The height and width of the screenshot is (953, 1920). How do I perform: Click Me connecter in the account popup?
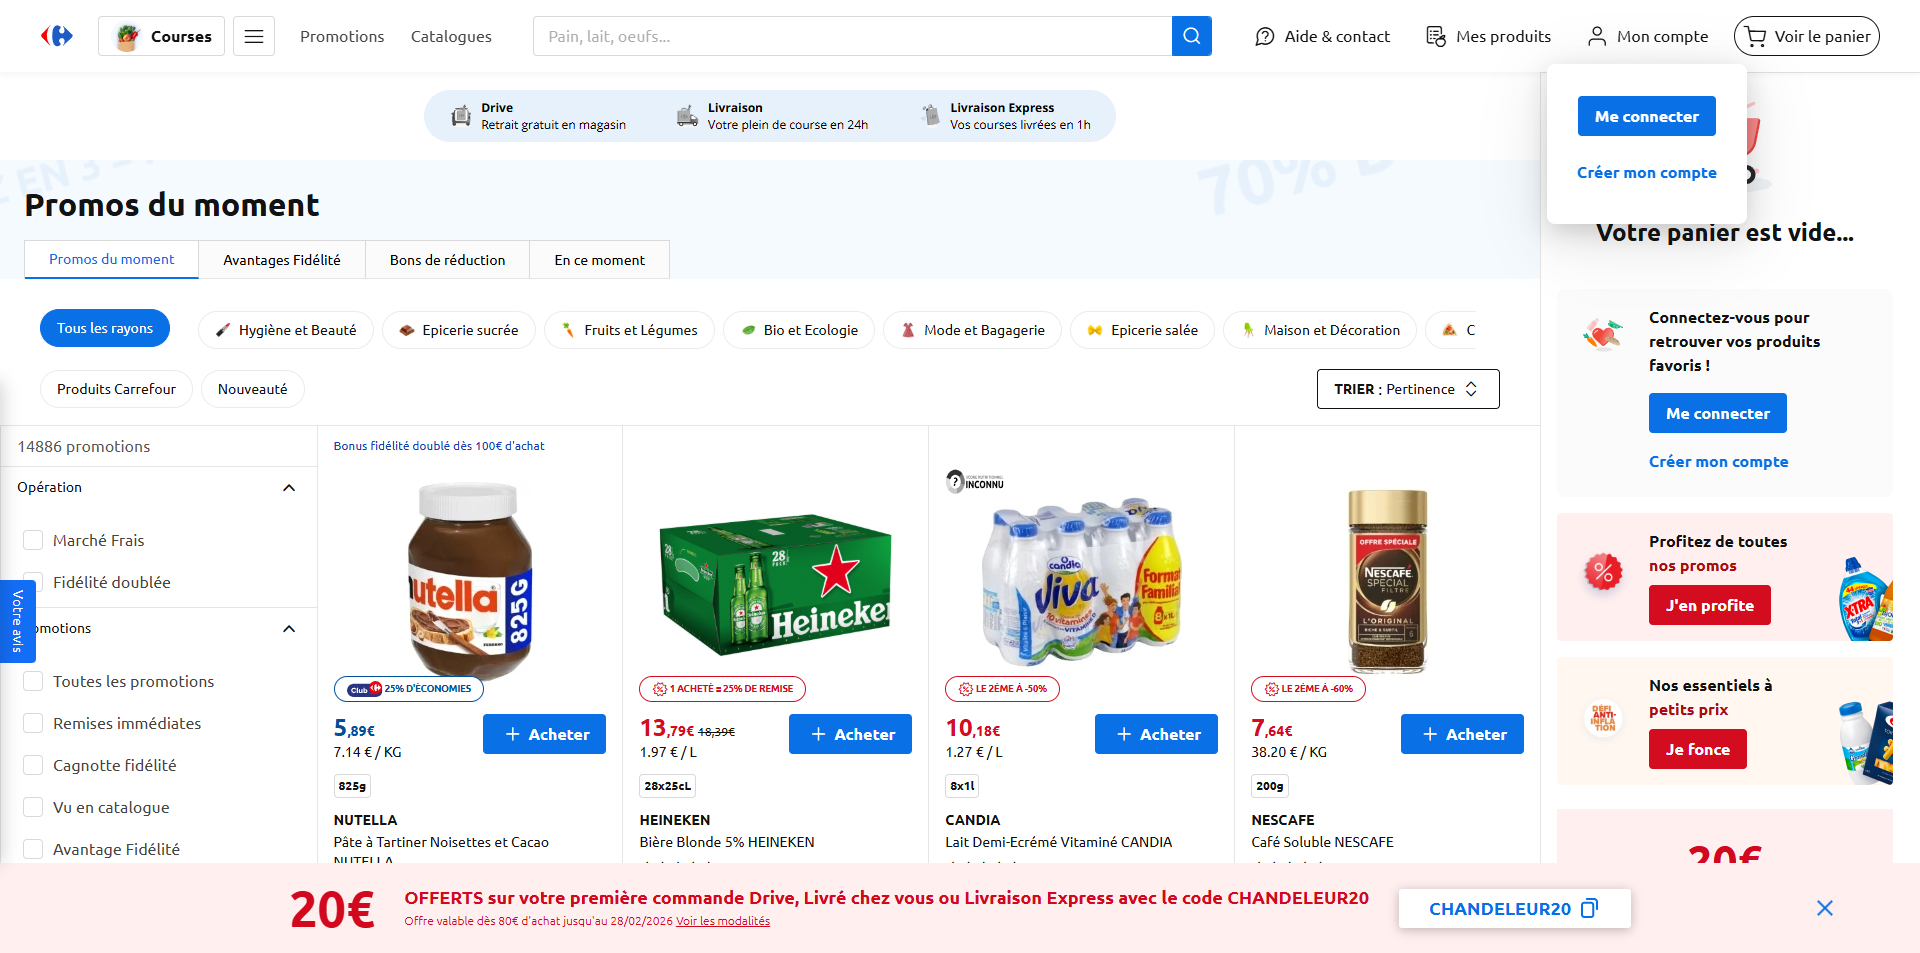coord(1646,116)
